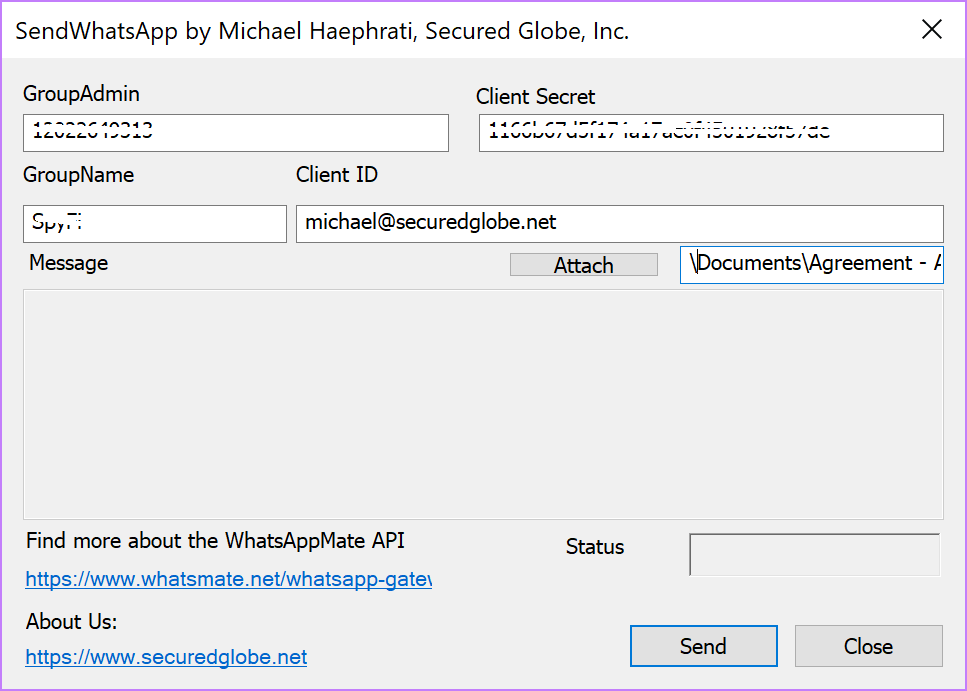Click the Send button

tap(704, 646)
